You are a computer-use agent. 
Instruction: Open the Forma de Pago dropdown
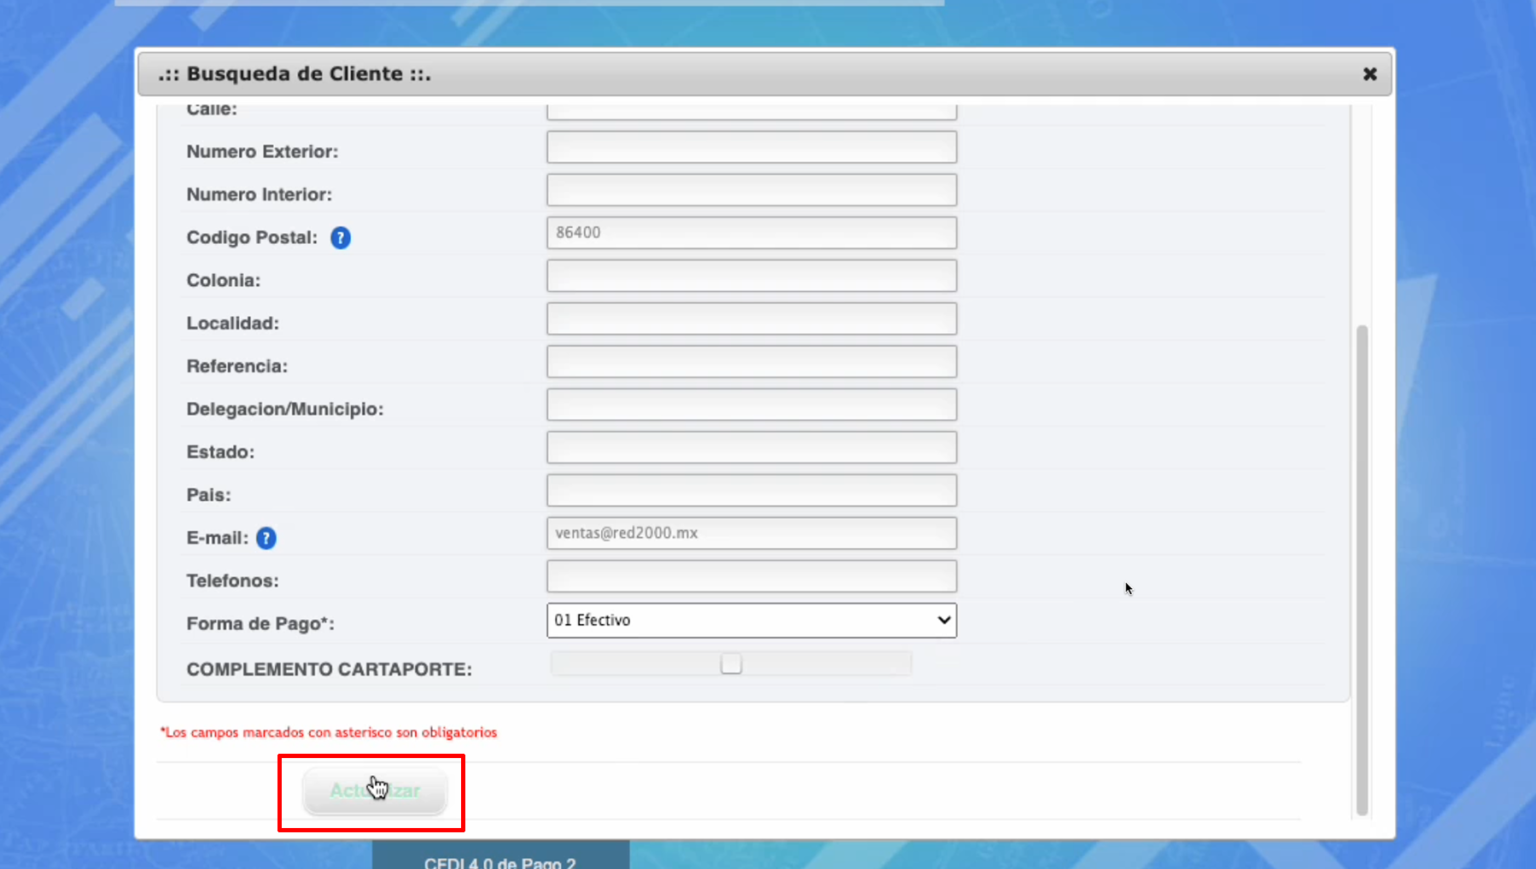(751, 620)
